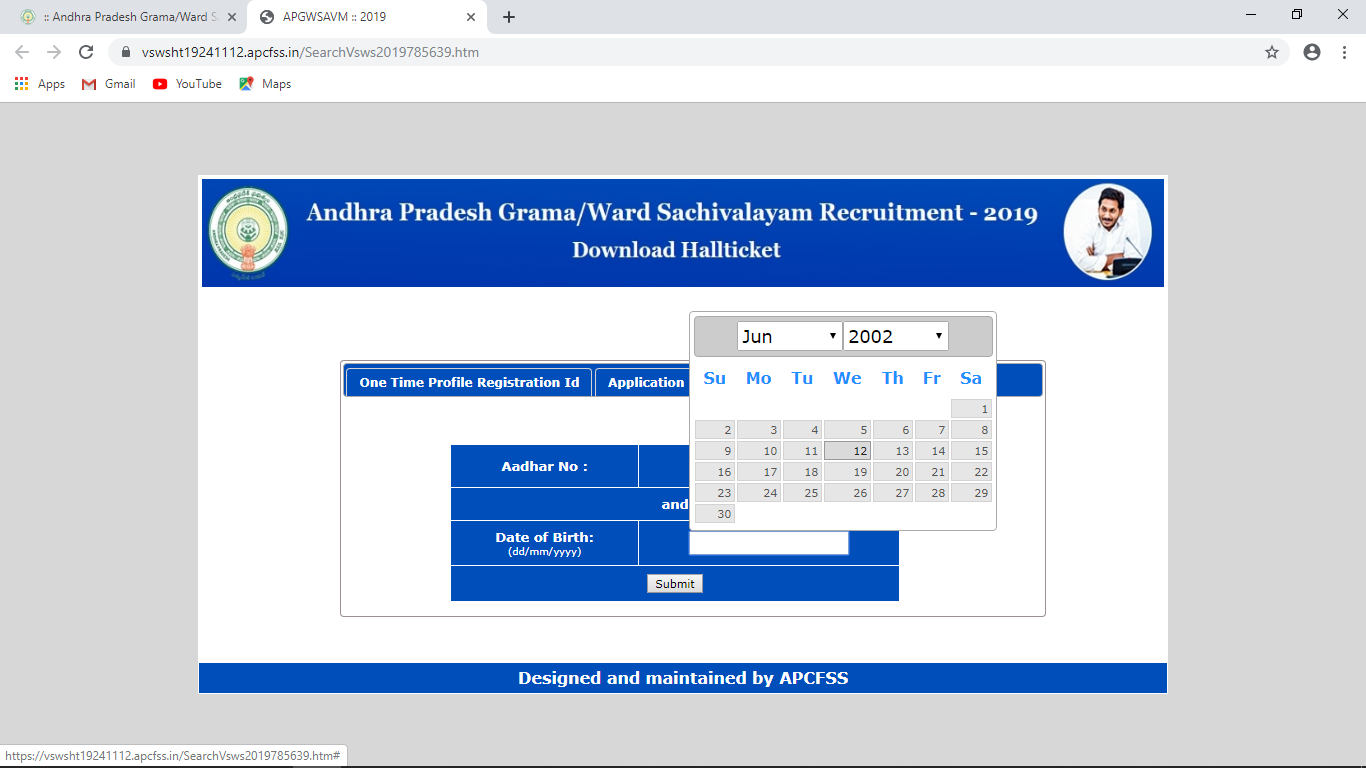This screenshot has height=768, width=1366.
Task: Open the month dropdown showing Jun
Action: click(x=789, y=335)
